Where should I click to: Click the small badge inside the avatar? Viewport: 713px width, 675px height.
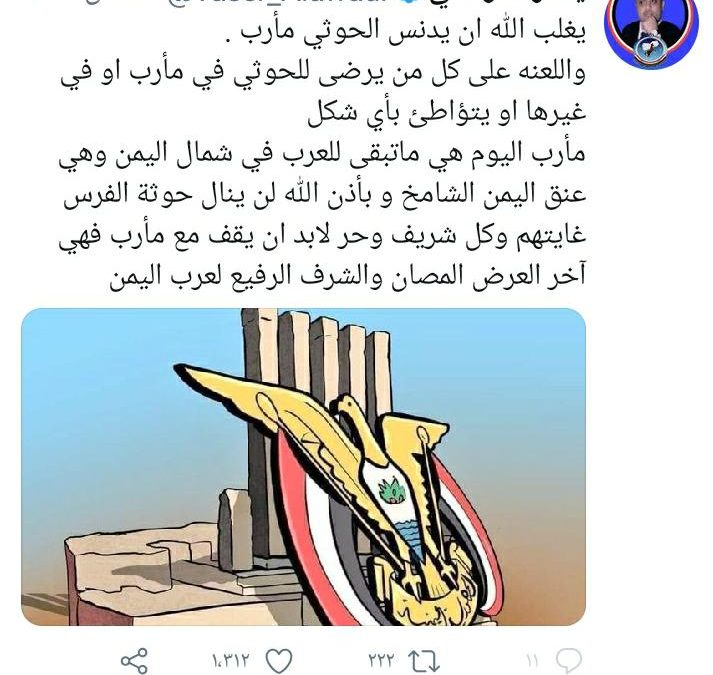tap(650, 51)
